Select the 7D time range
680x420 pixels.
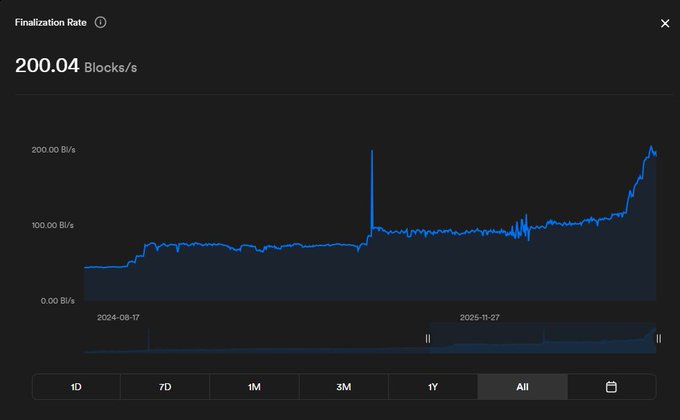pyautogui.click(x=165, y=387)
